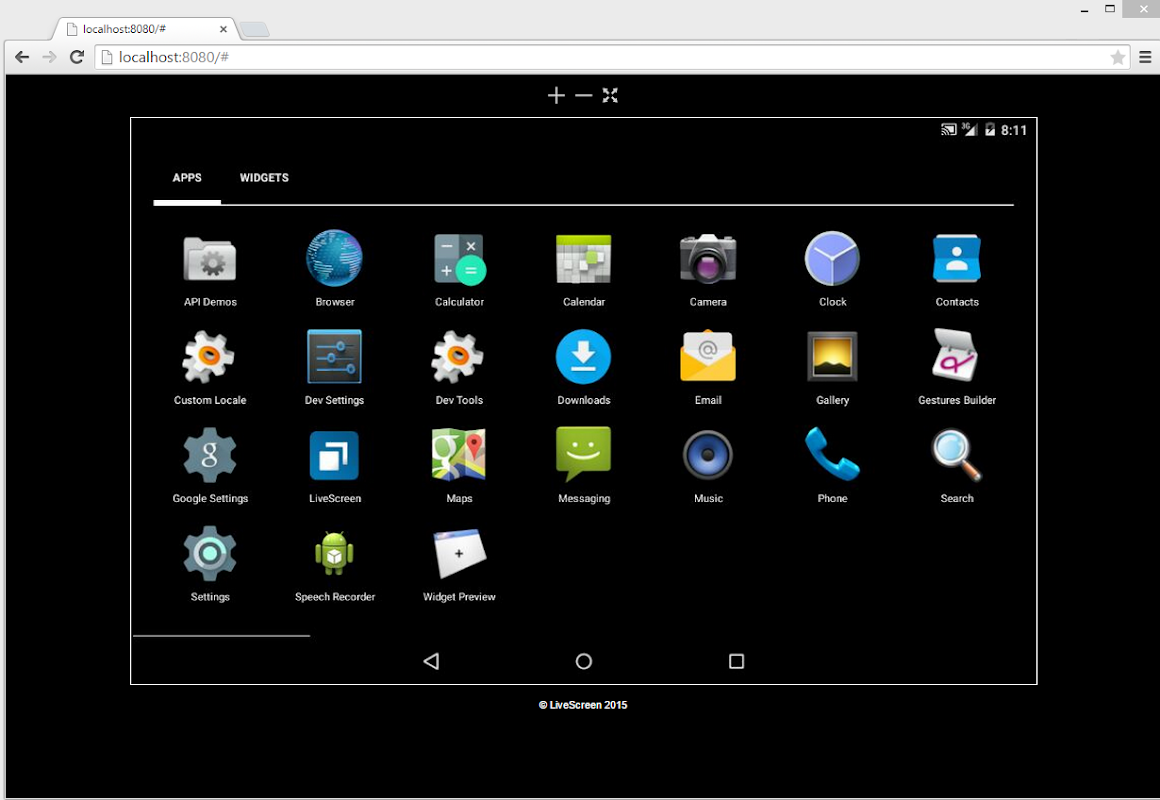
Task: Toggle fullscreen with the expand icon
Action: pos(610,95)
